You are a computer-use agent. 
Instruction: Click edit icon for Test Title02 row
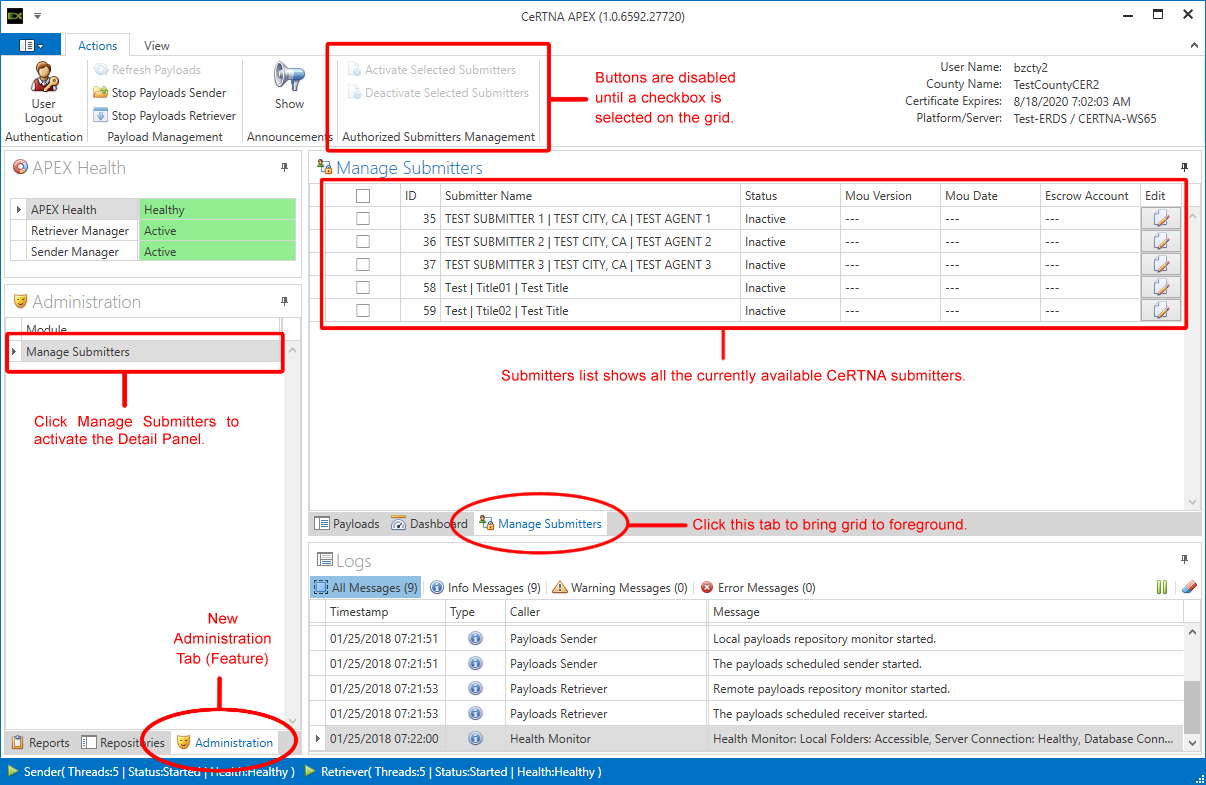(1160, 310)
